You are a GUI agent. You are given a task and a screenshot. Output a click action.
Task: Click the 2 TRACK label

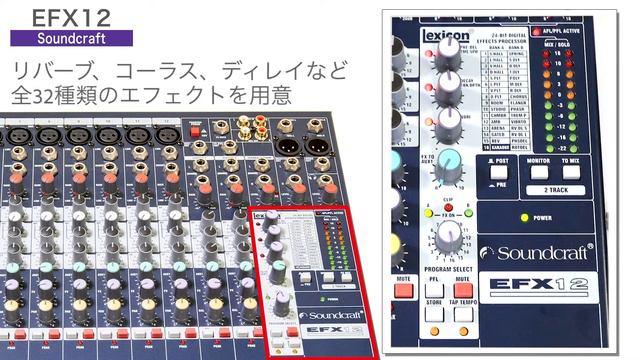click(x=556, y=190)
